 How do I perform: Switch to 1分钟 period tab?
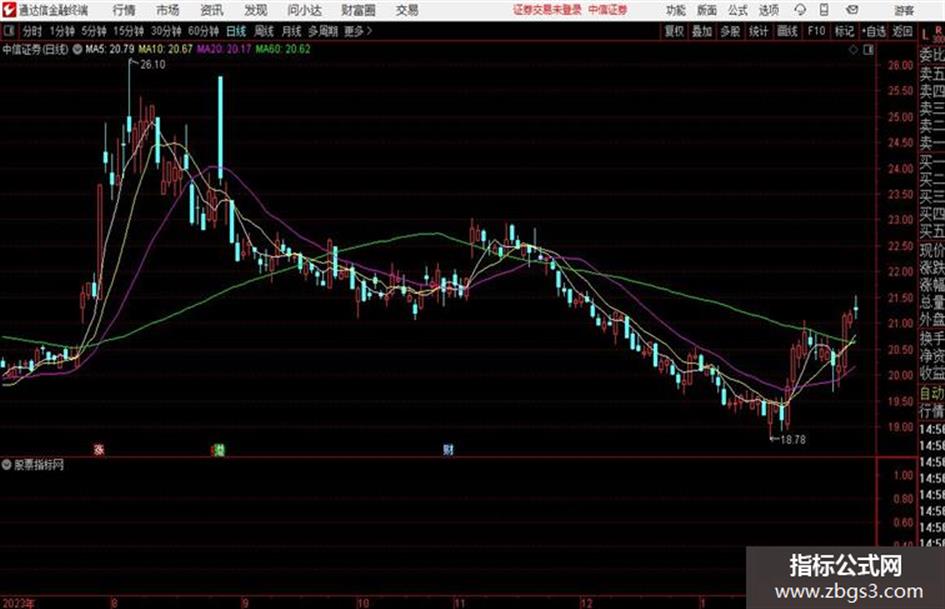coord(62,31)
